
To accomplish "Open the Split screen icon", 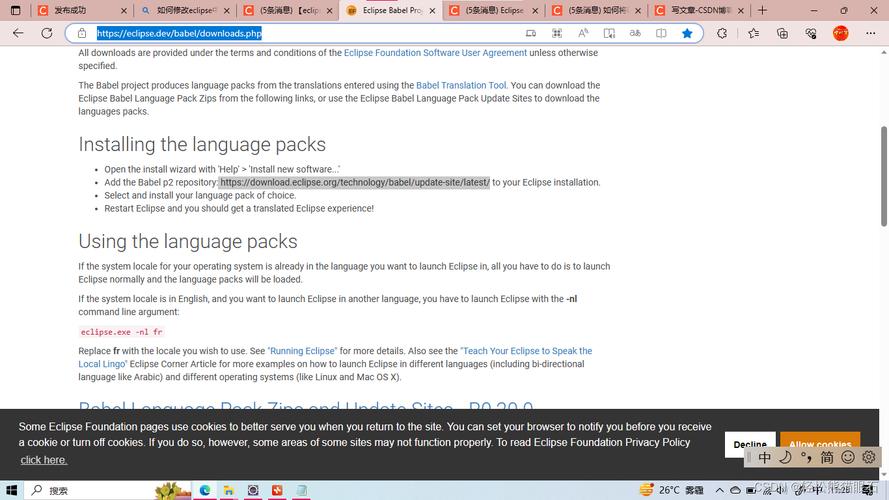I will (661, 33).
